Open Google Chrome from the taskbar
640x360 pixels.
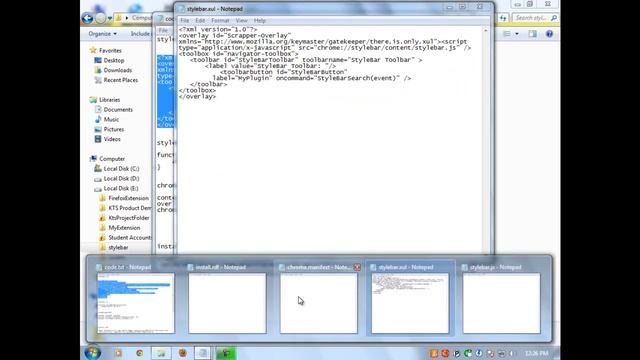coord(140,353)
